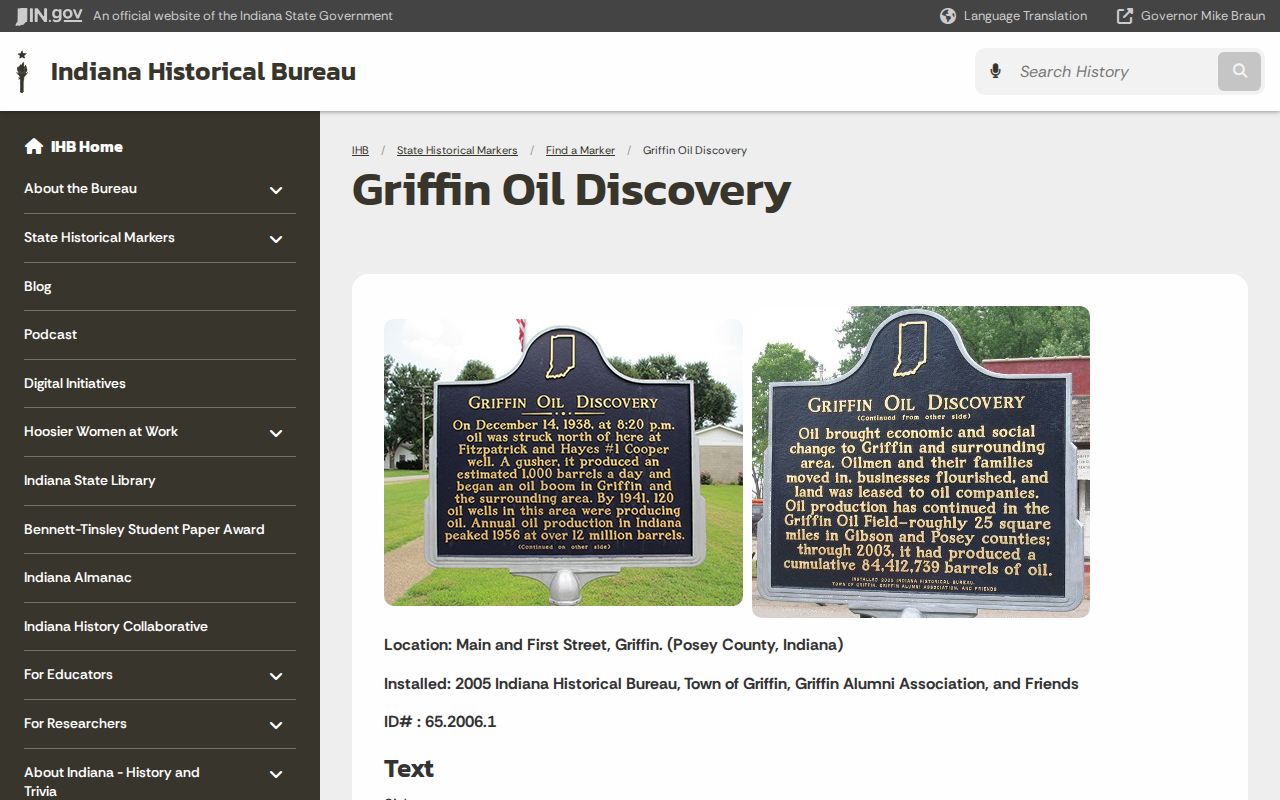
Task: Expand the Hoosier Women at Work chevron
Action: click(276, 433)
